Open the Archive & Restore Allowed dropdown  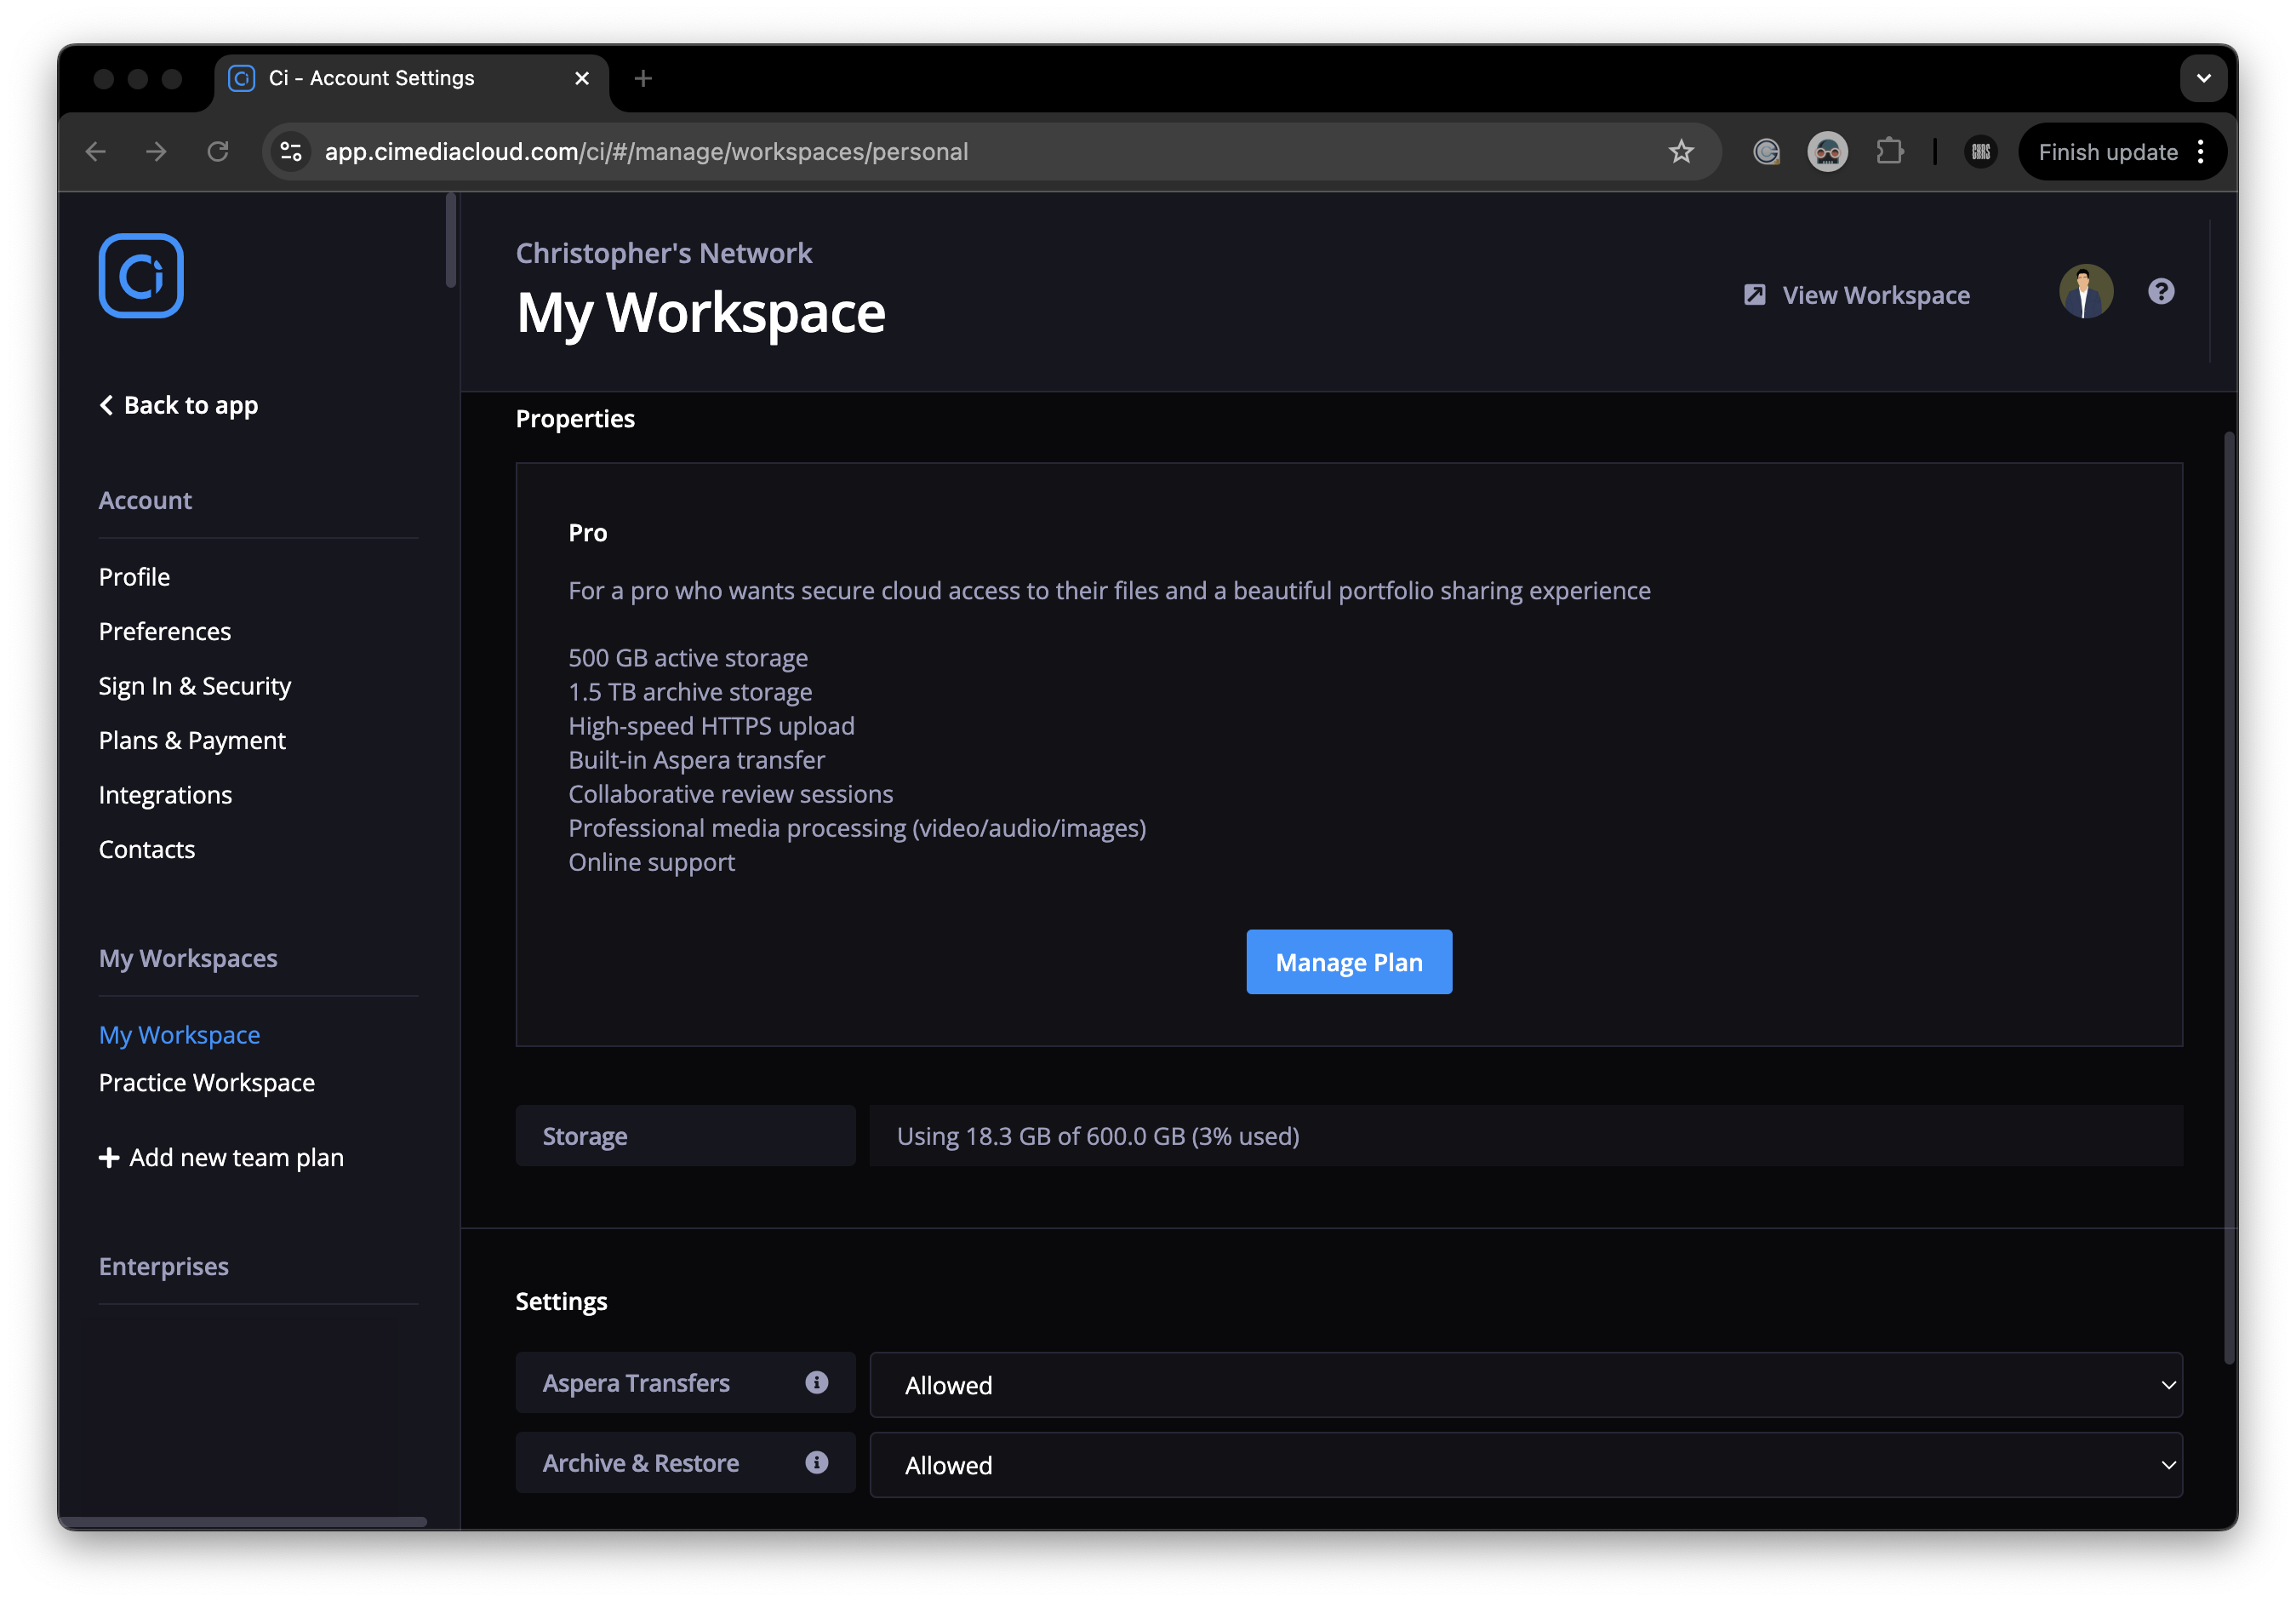pos(1526,1464)
